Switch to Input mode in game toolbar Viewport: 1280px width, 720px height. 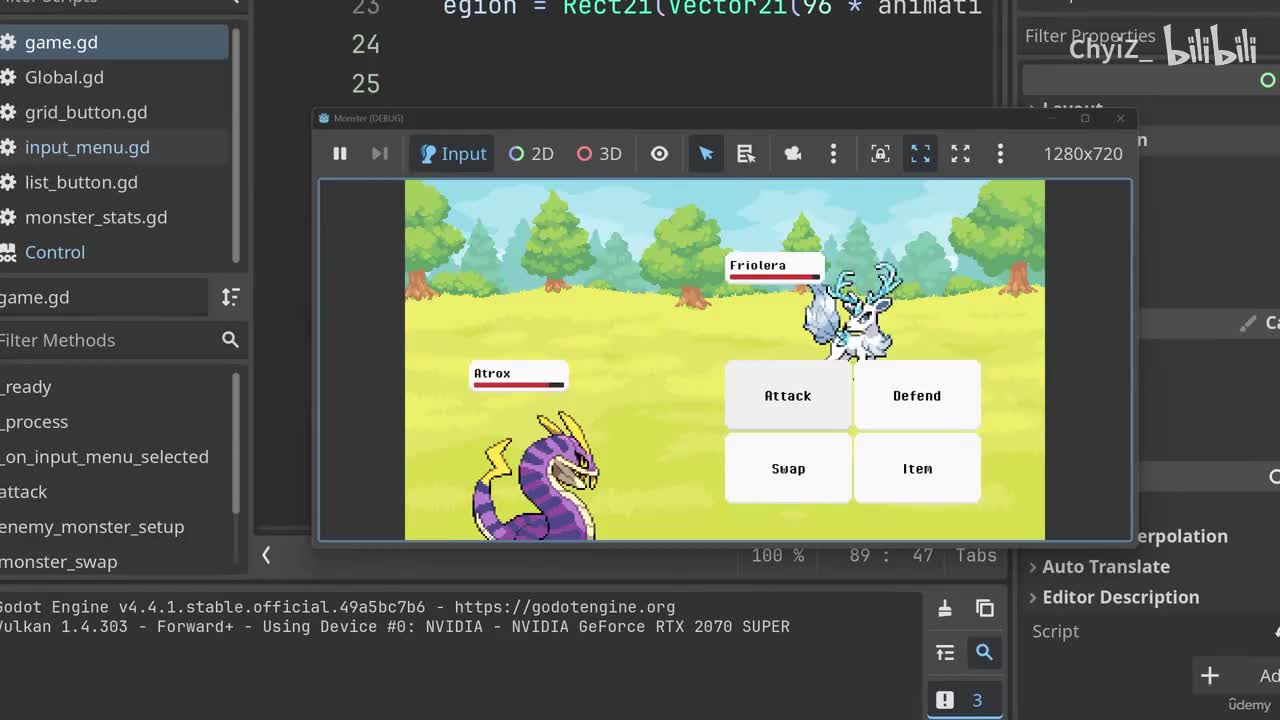click(x=453, y=153)
